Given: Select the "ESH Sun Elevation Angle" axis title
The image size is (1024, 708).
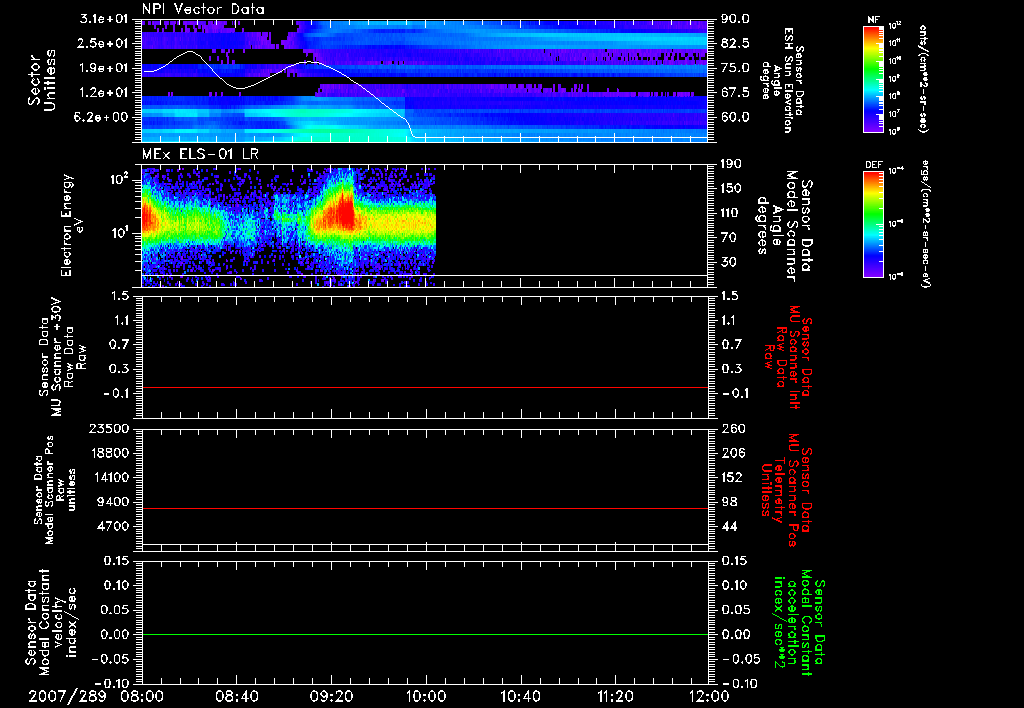Looking at the screenshot, I should tap(782, 80).
